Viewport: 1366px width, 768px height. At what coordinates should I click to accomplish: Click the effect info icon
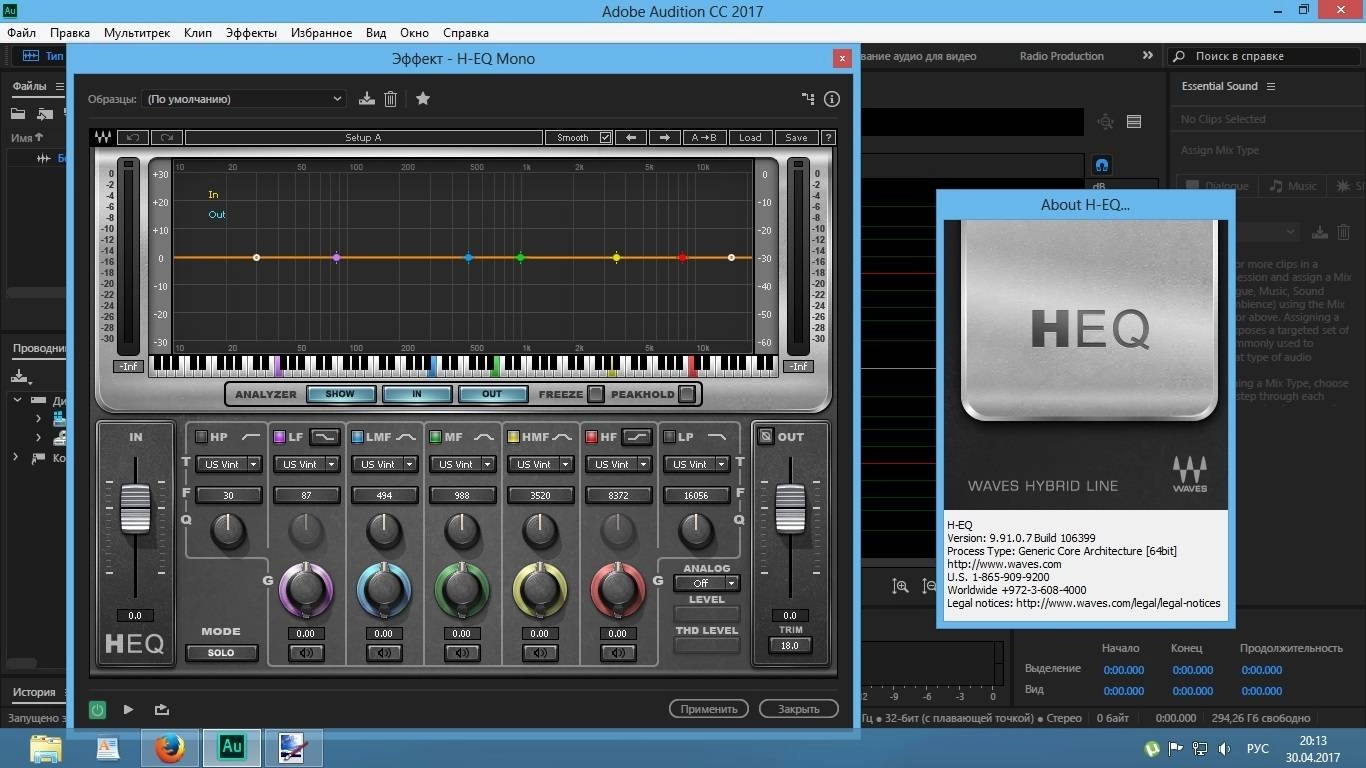(x=832, y=98)
